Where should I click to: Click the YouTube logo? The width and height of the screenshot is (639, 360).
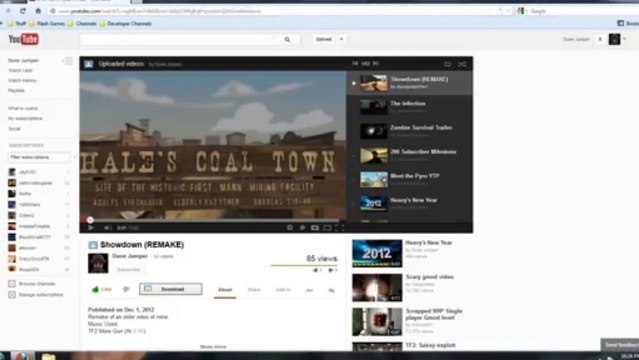24,39
